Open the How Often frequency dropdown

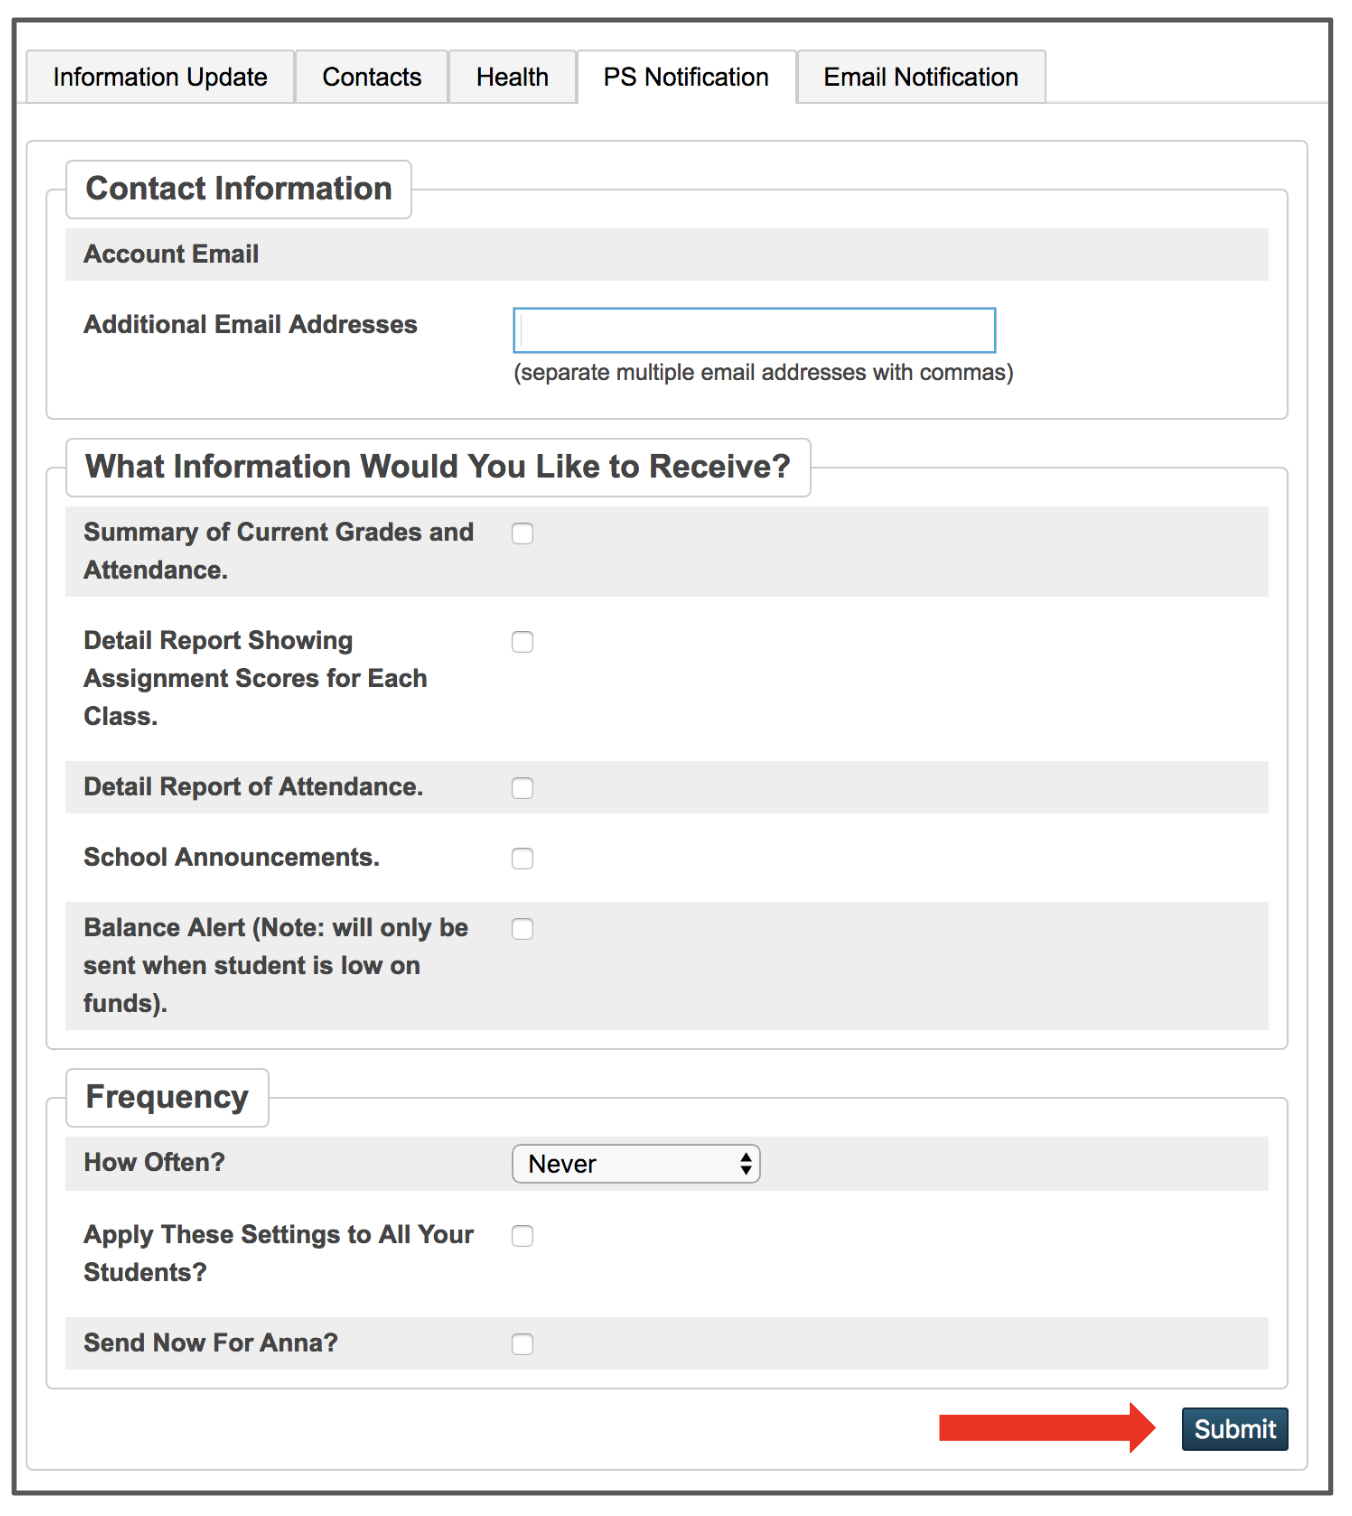tap(636, 1164)
